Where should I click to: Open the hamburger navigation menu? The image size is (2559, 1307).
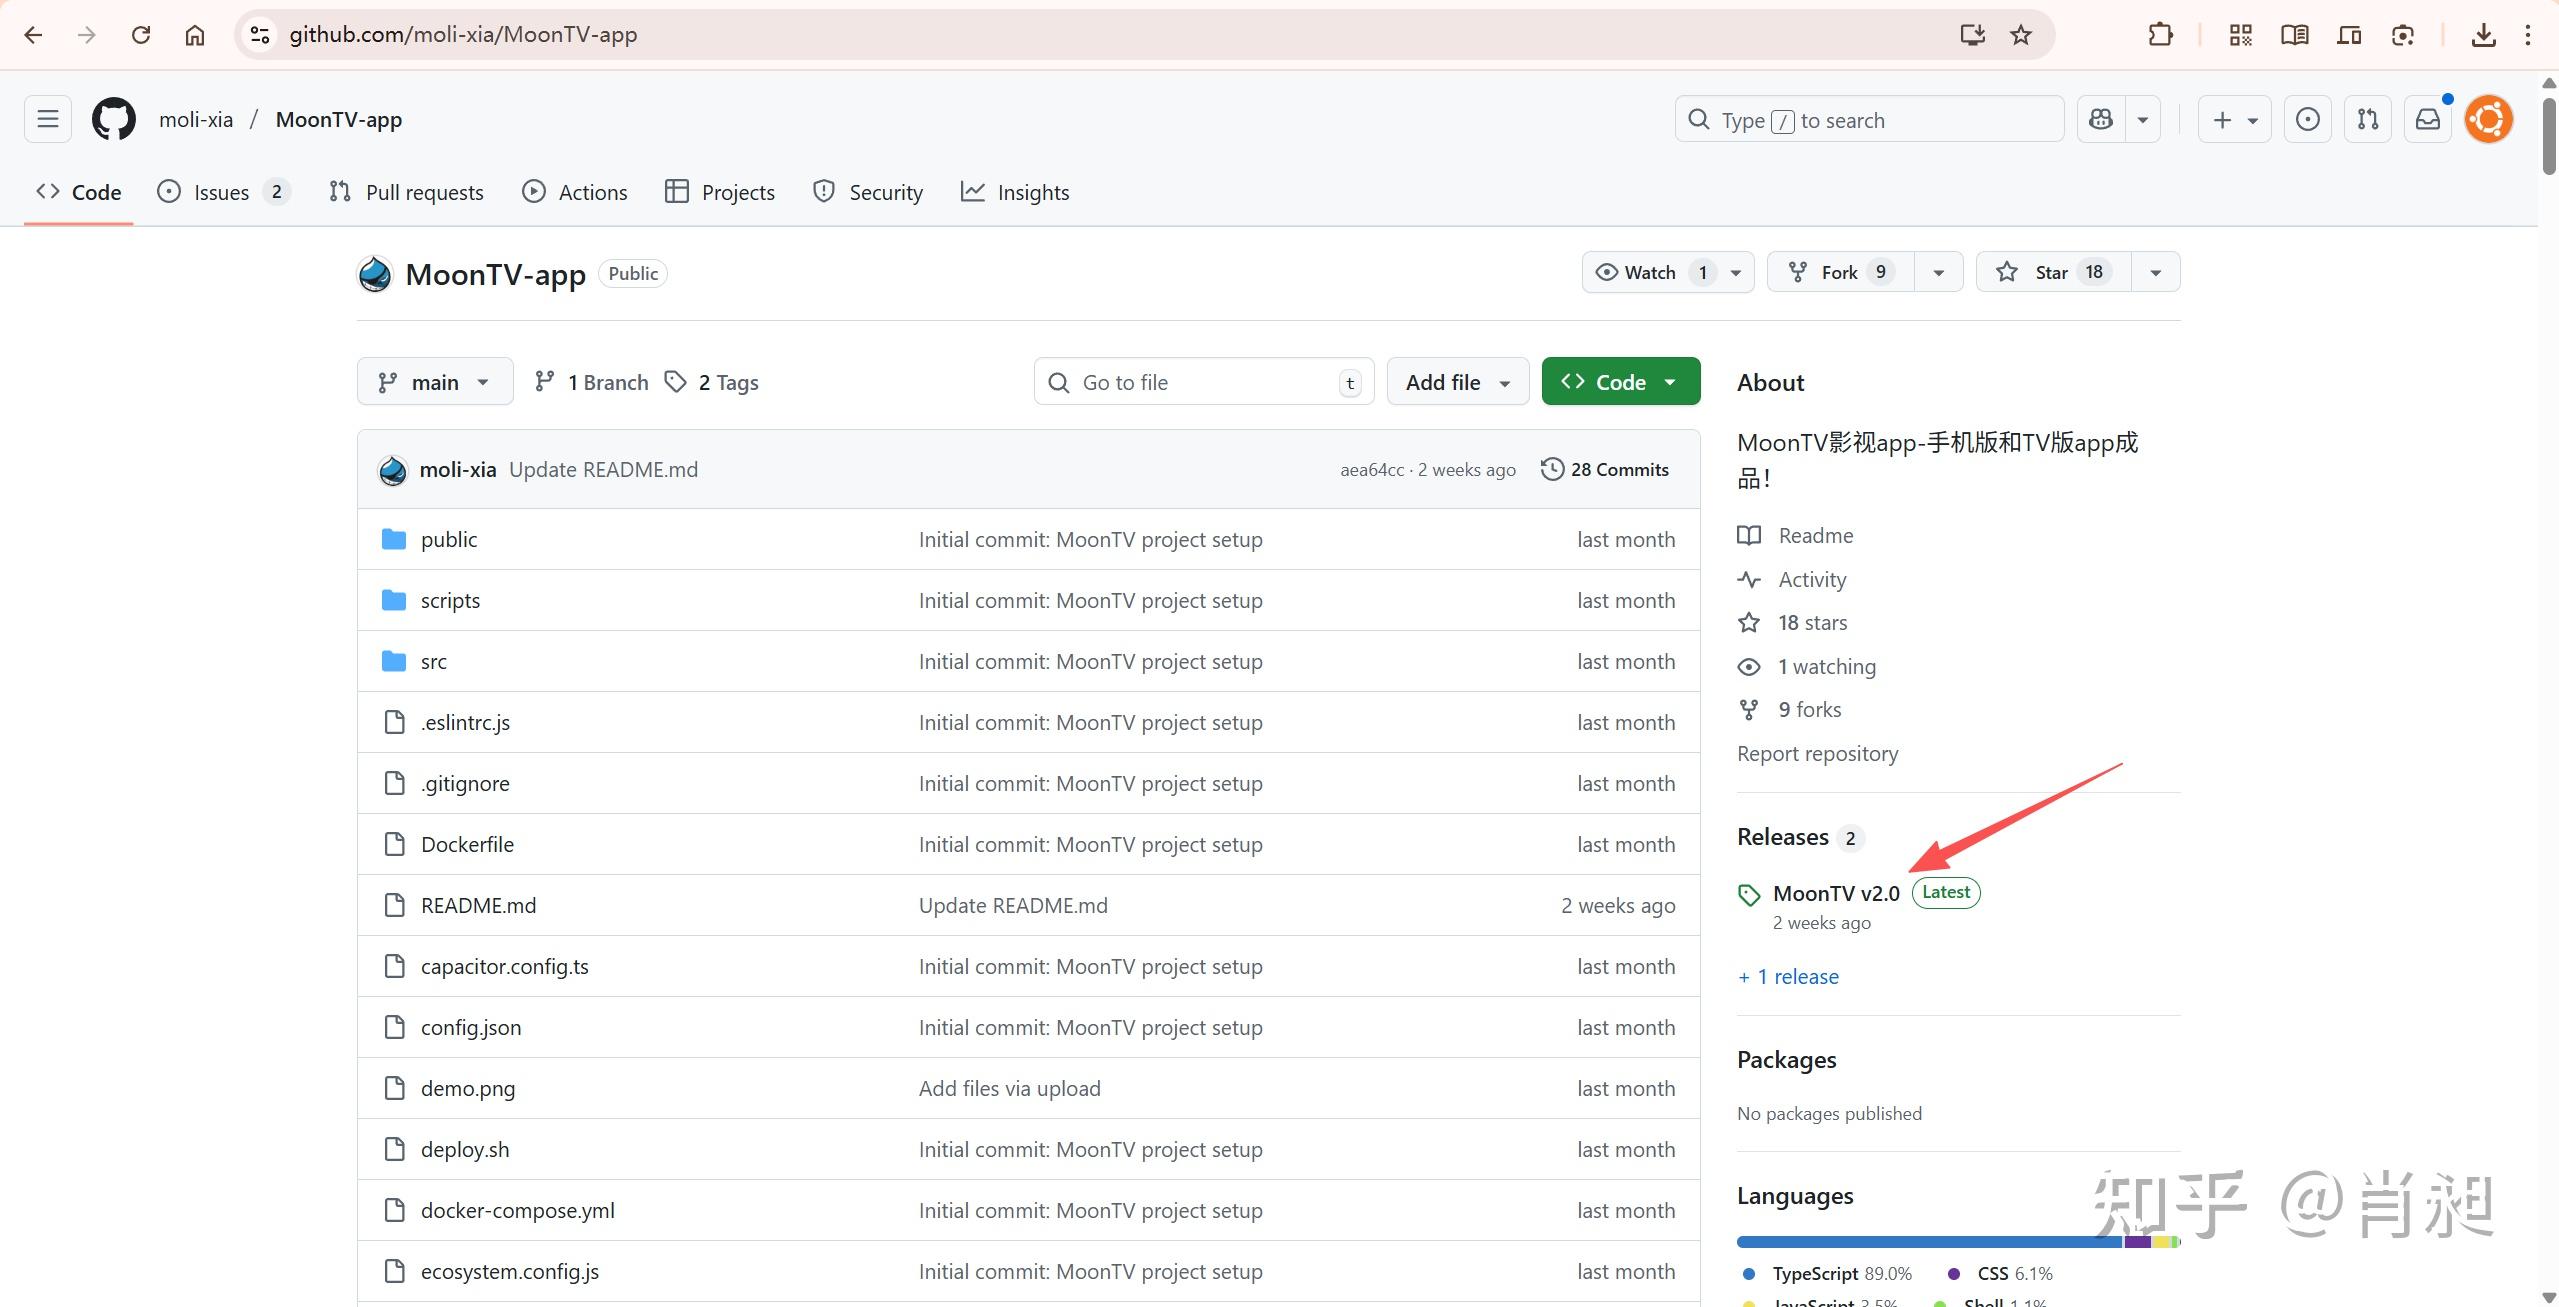click(x=48, y=120)
